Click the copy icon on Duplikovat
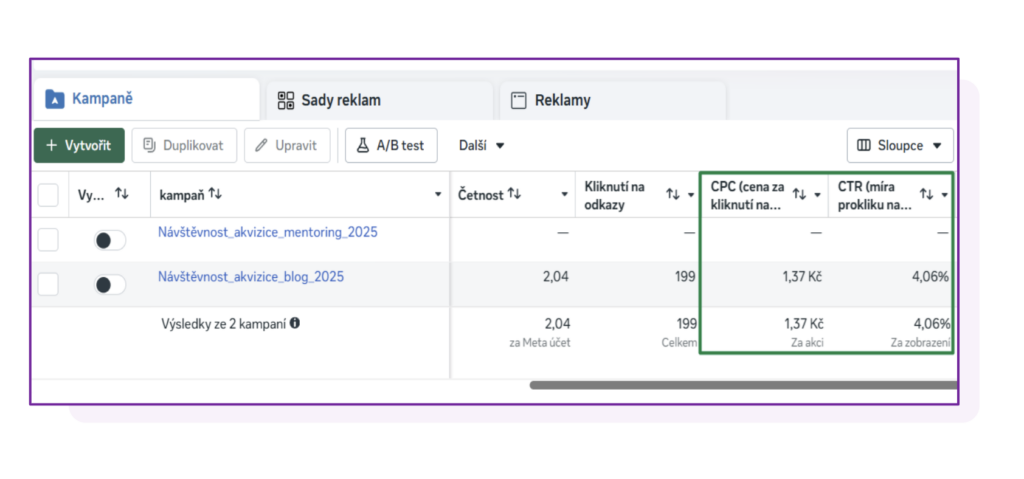 (x=149, y=145)
